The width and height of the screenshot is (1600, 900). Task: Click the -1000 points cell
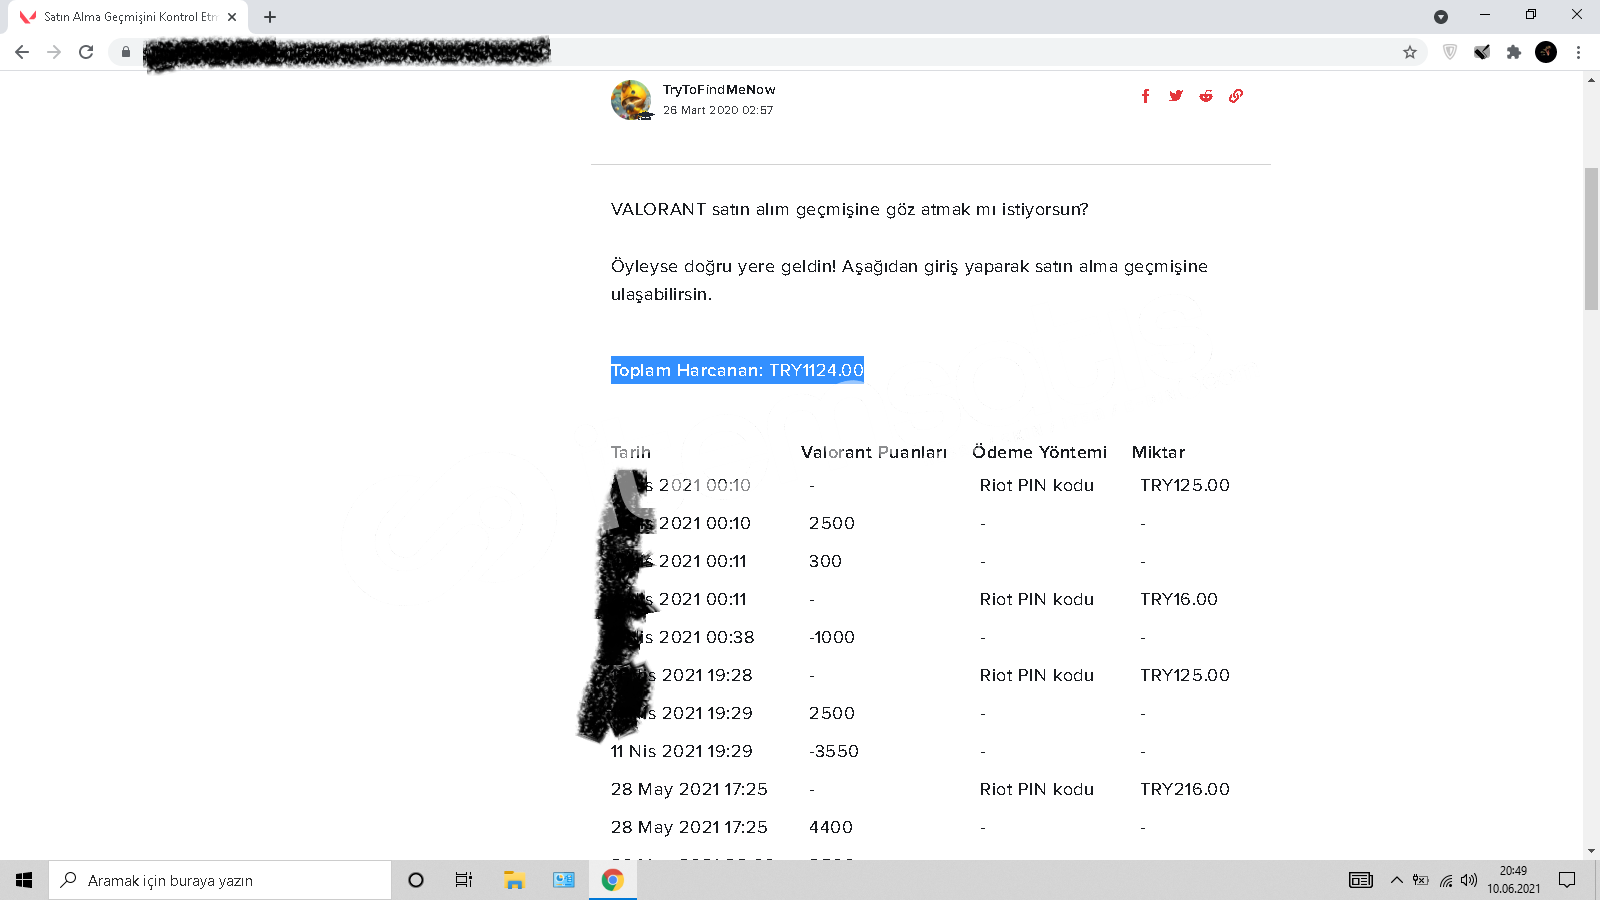click(x=832, y=637)
